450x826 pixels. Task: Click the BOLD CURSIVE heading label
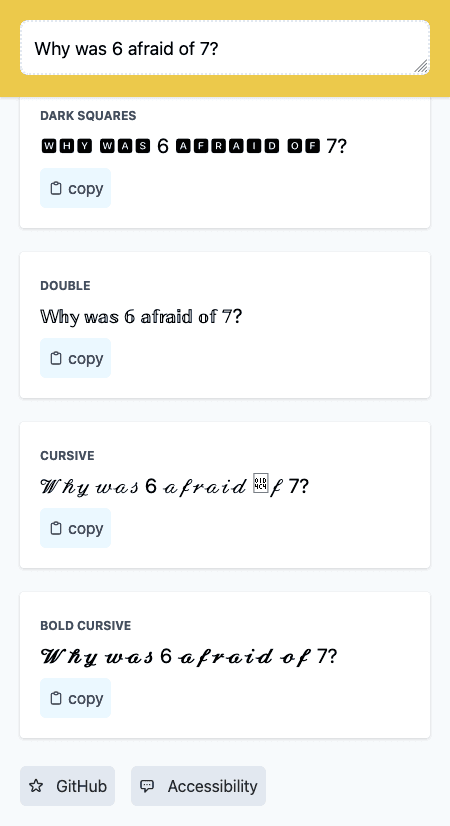(x=86, y=625)
